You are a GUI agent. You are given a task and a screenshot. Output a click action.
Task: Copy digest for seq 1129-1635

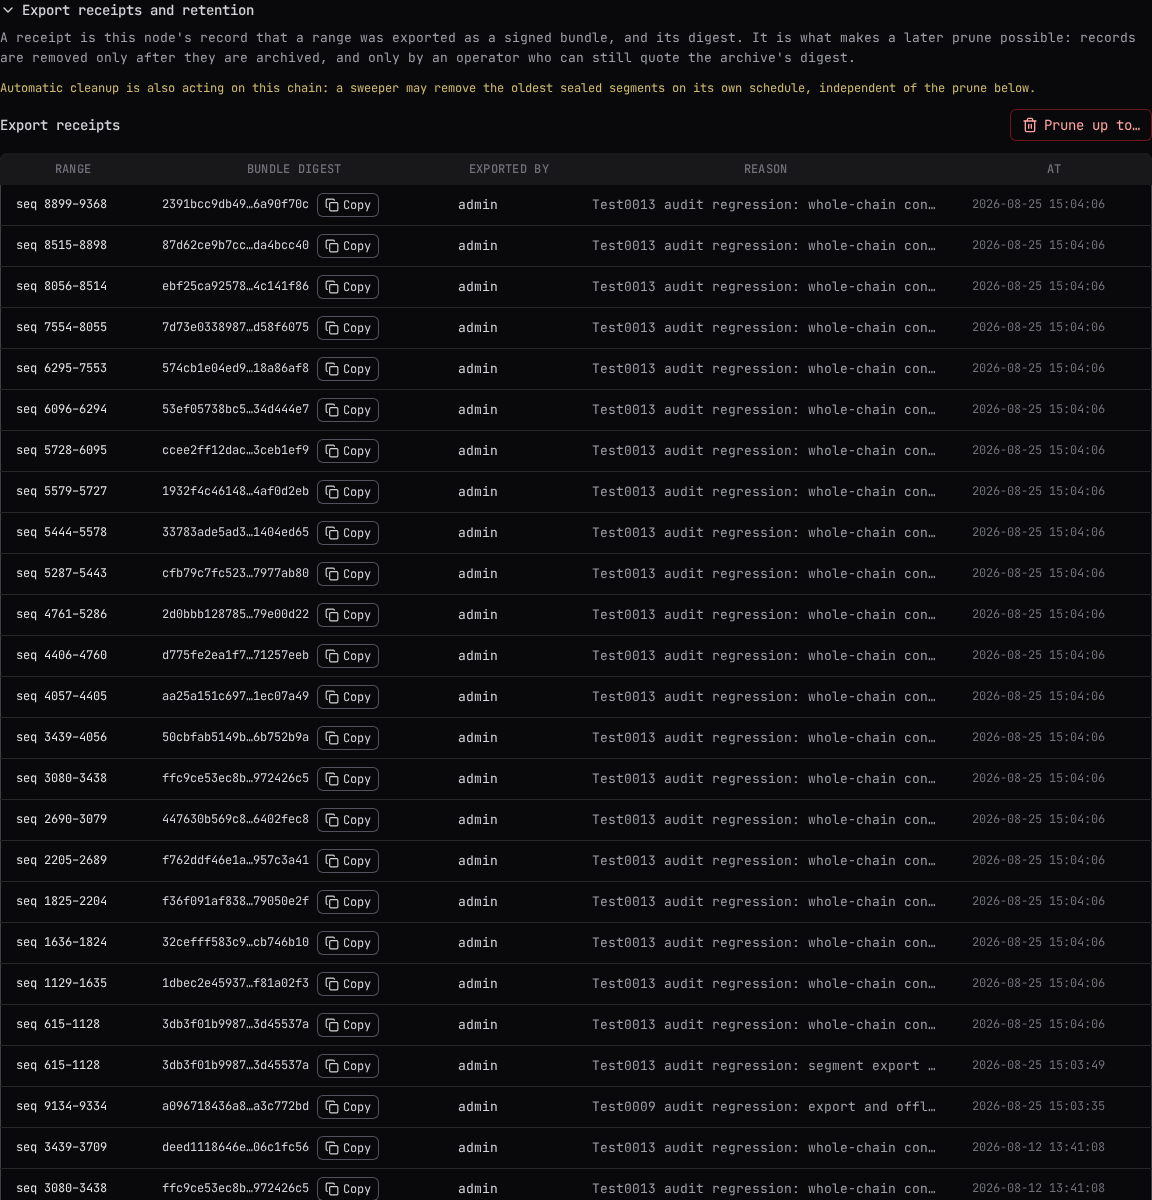348,984
